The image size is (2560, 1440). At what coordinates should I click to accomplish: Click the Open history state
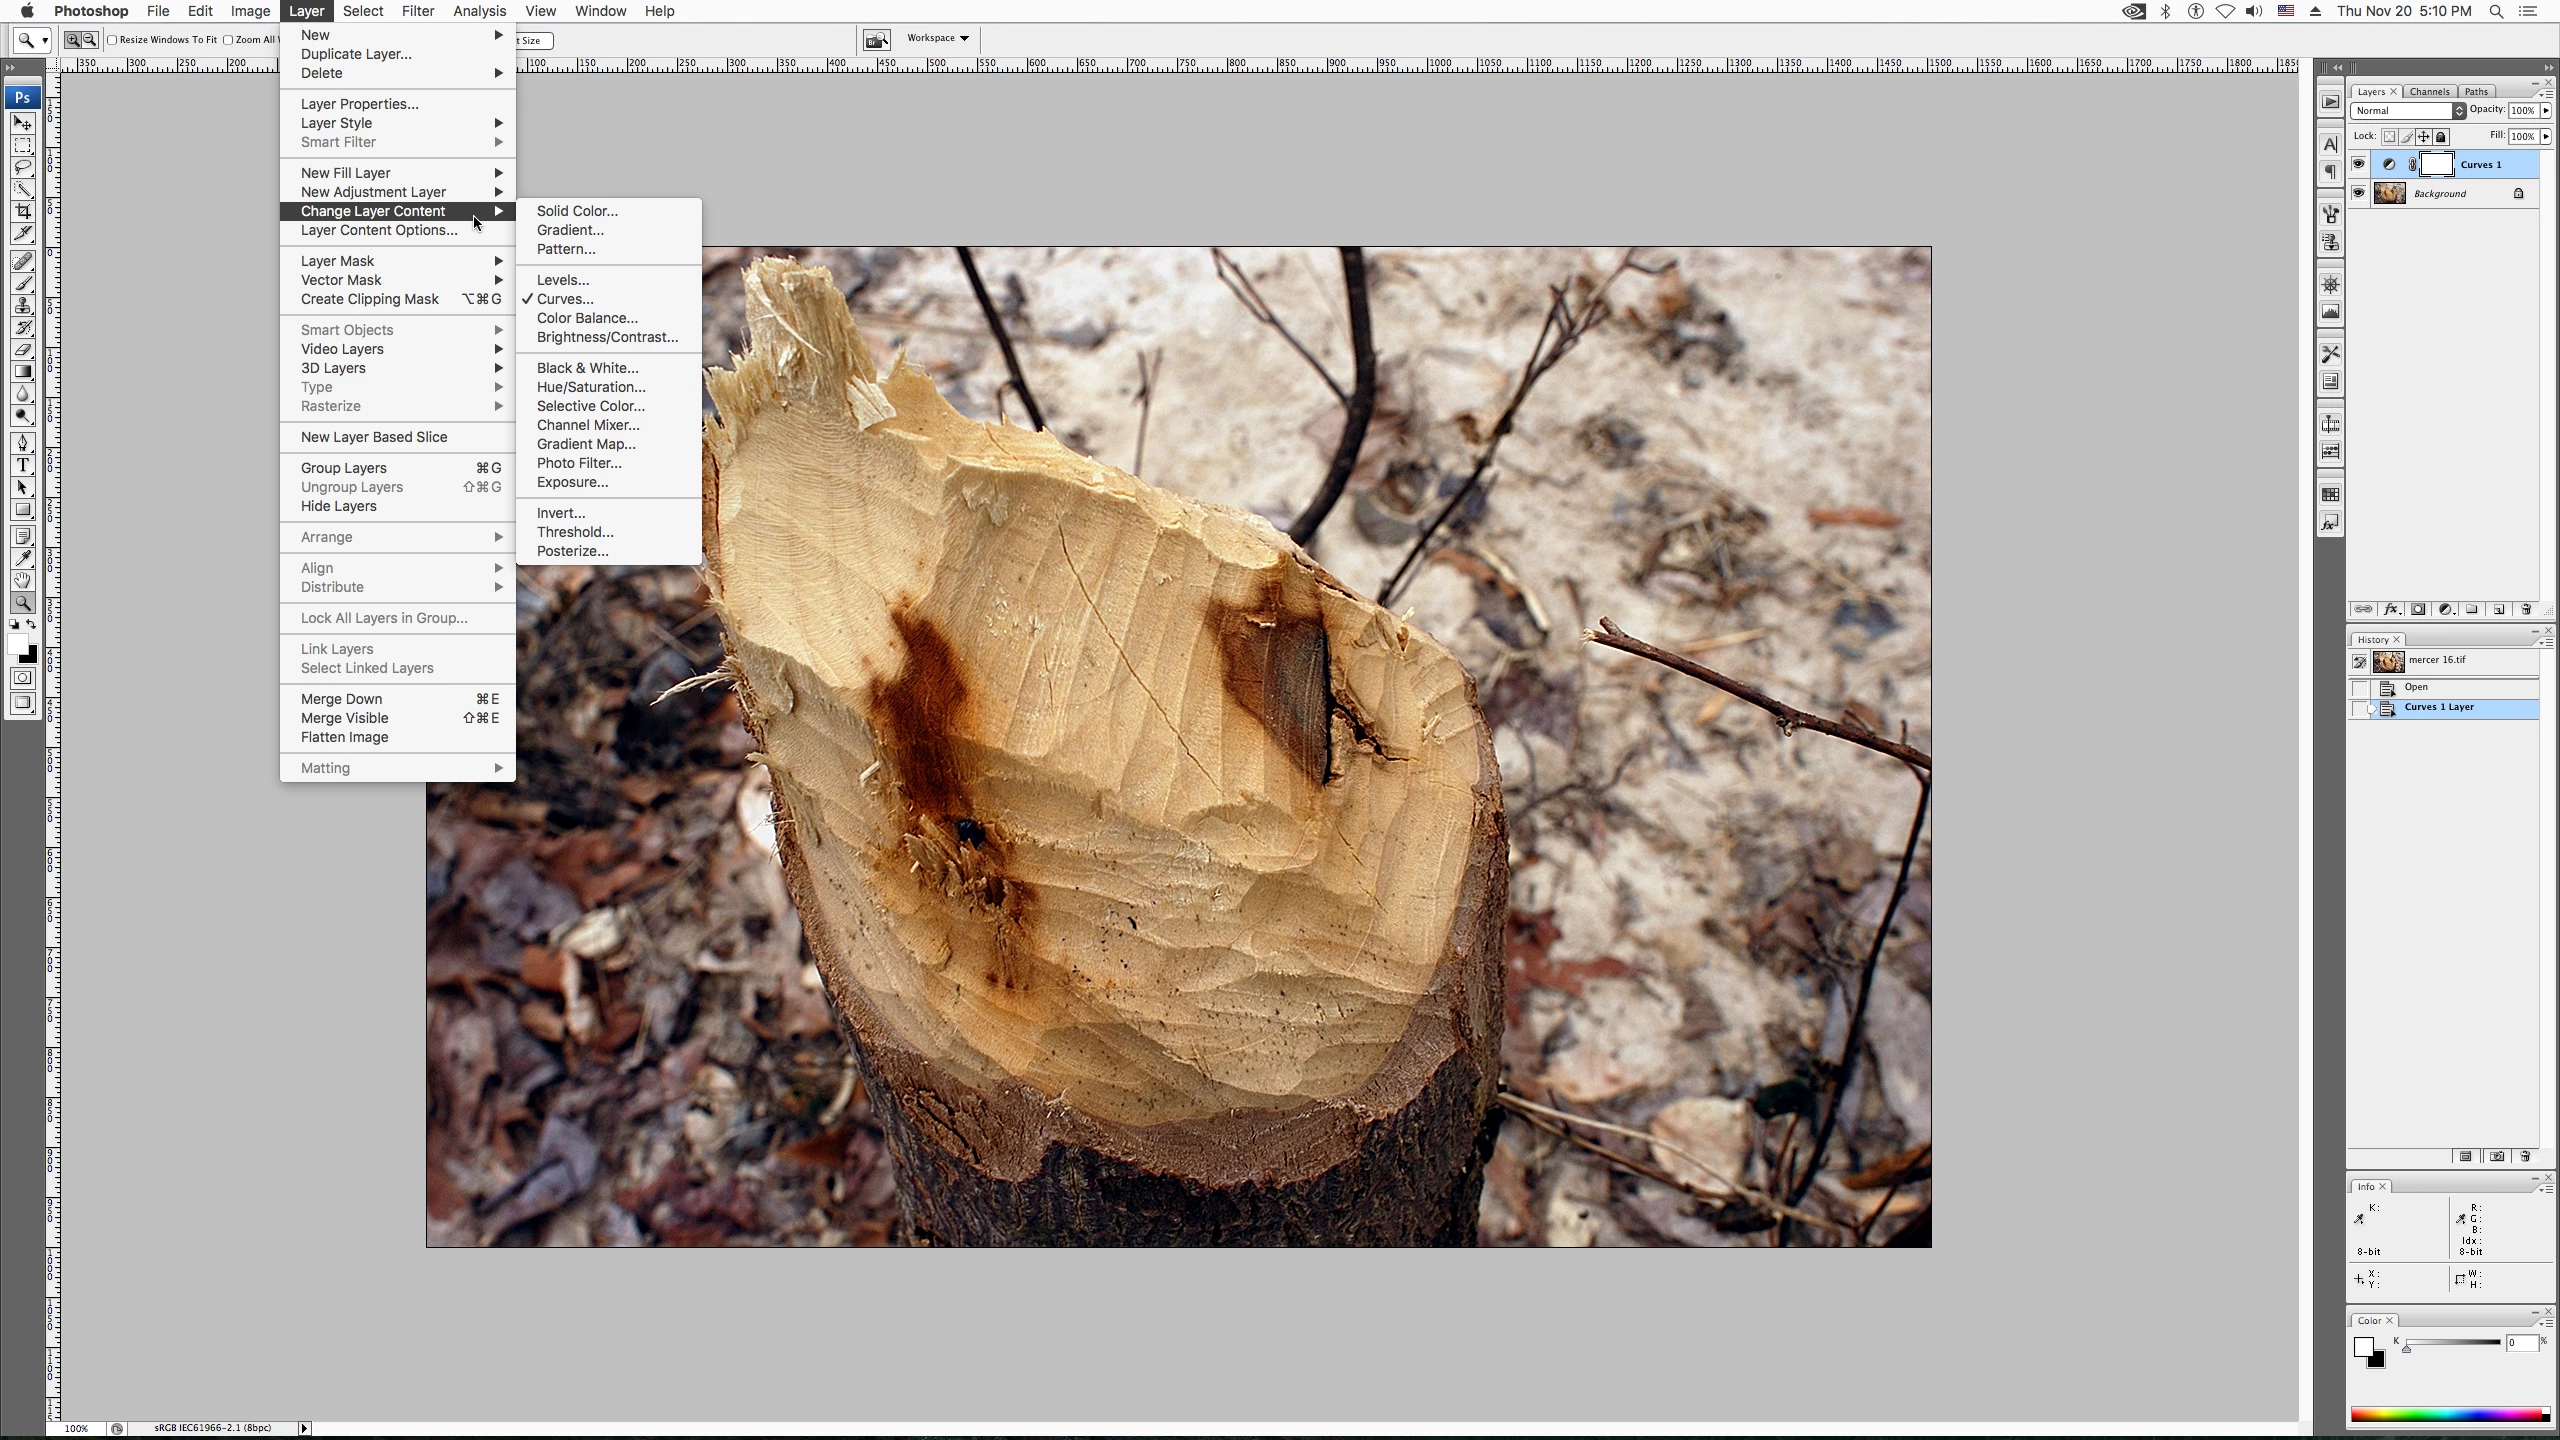2416,687
